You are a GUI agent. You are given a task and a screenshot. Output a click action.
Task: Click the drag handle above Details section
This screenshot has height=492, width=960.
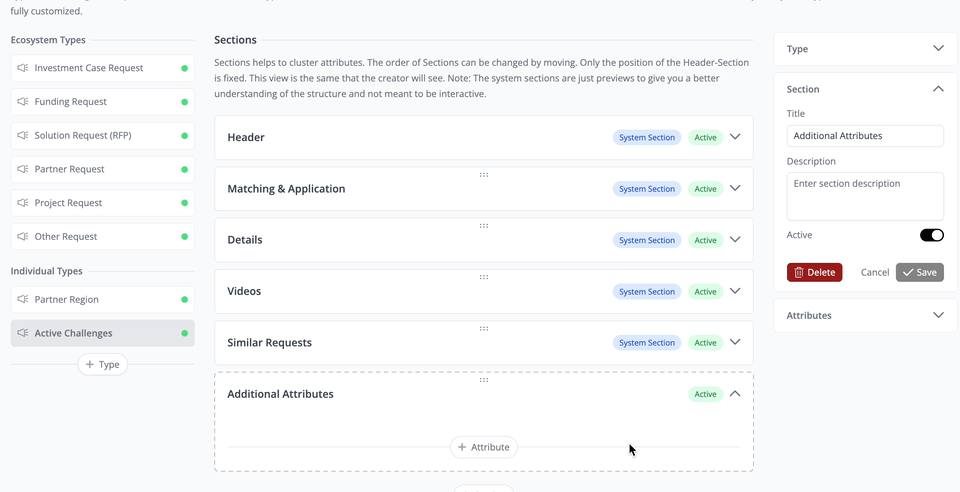tap(484, 226)
